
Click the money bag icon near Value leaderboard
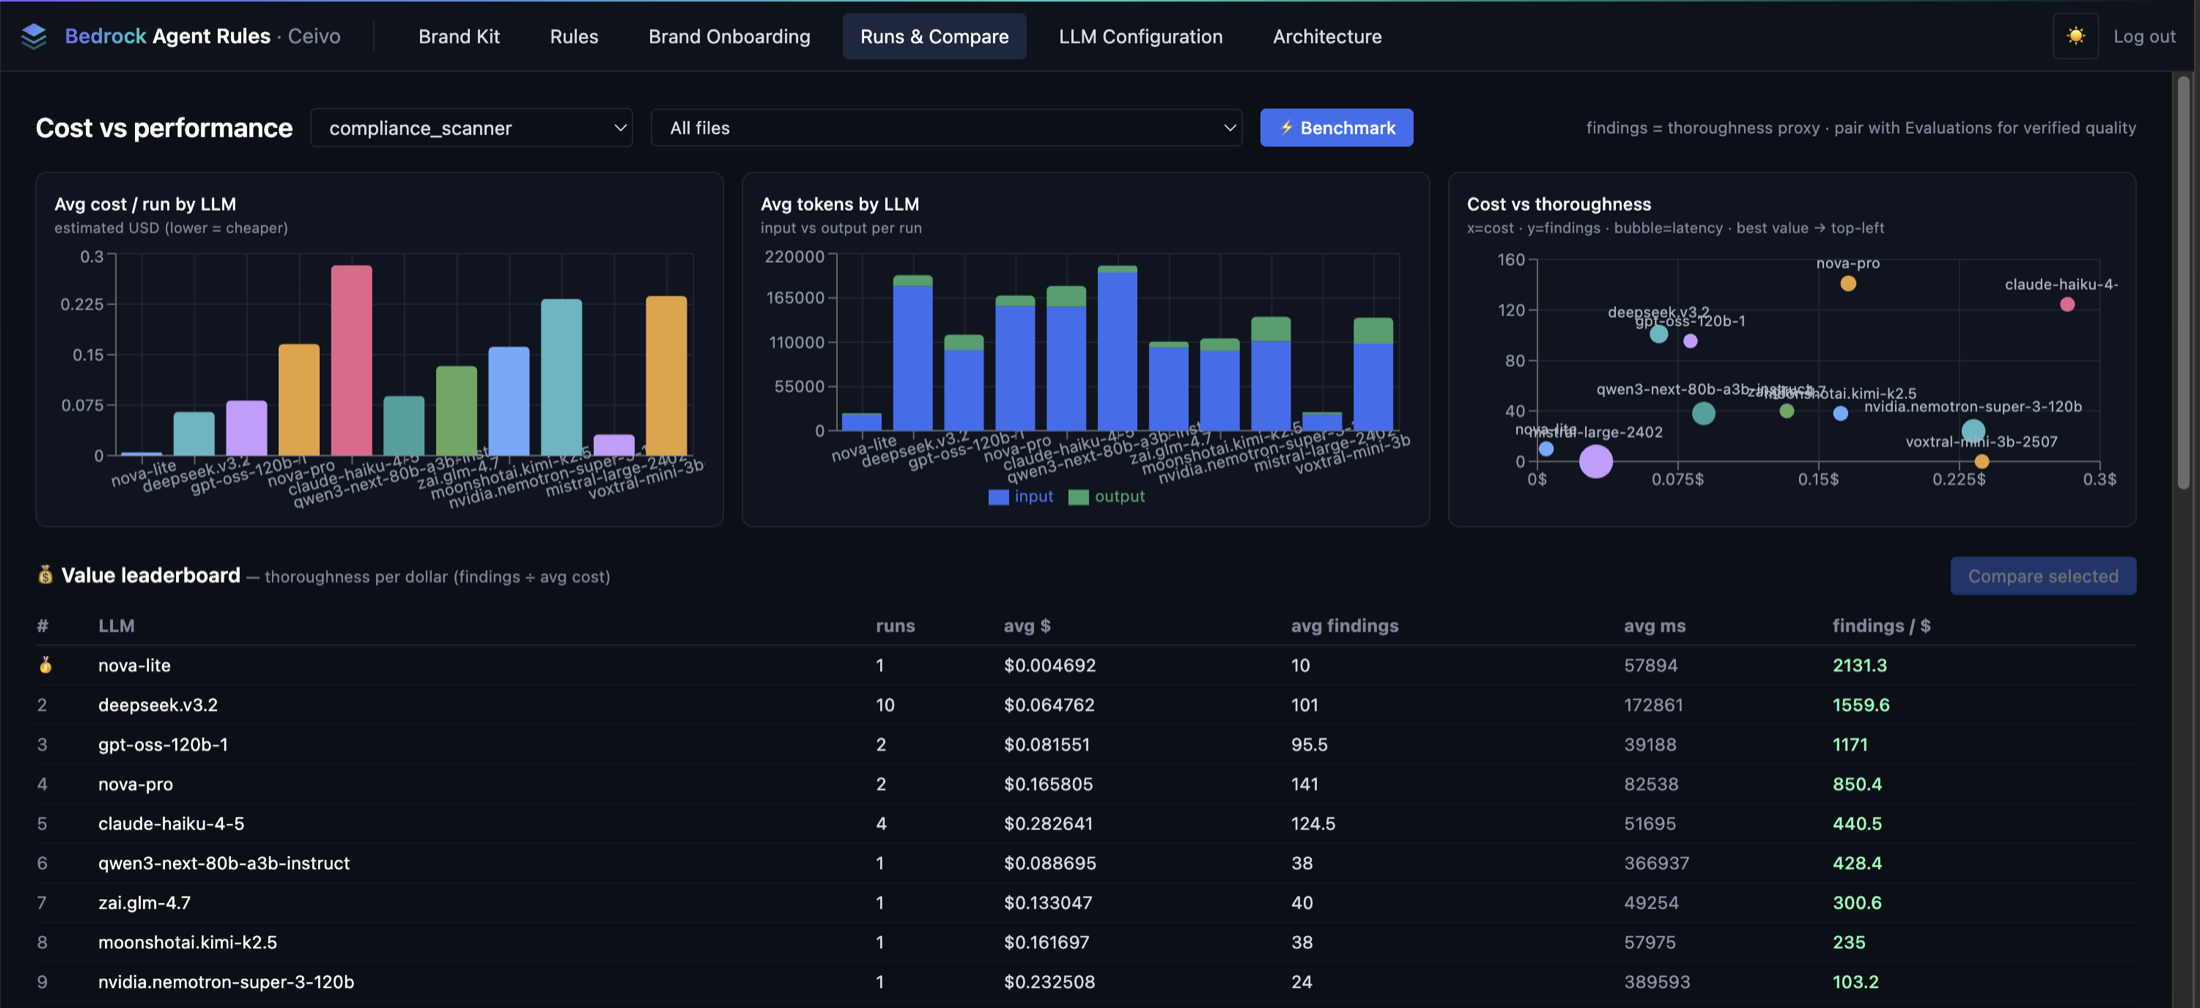pos(45,575)
